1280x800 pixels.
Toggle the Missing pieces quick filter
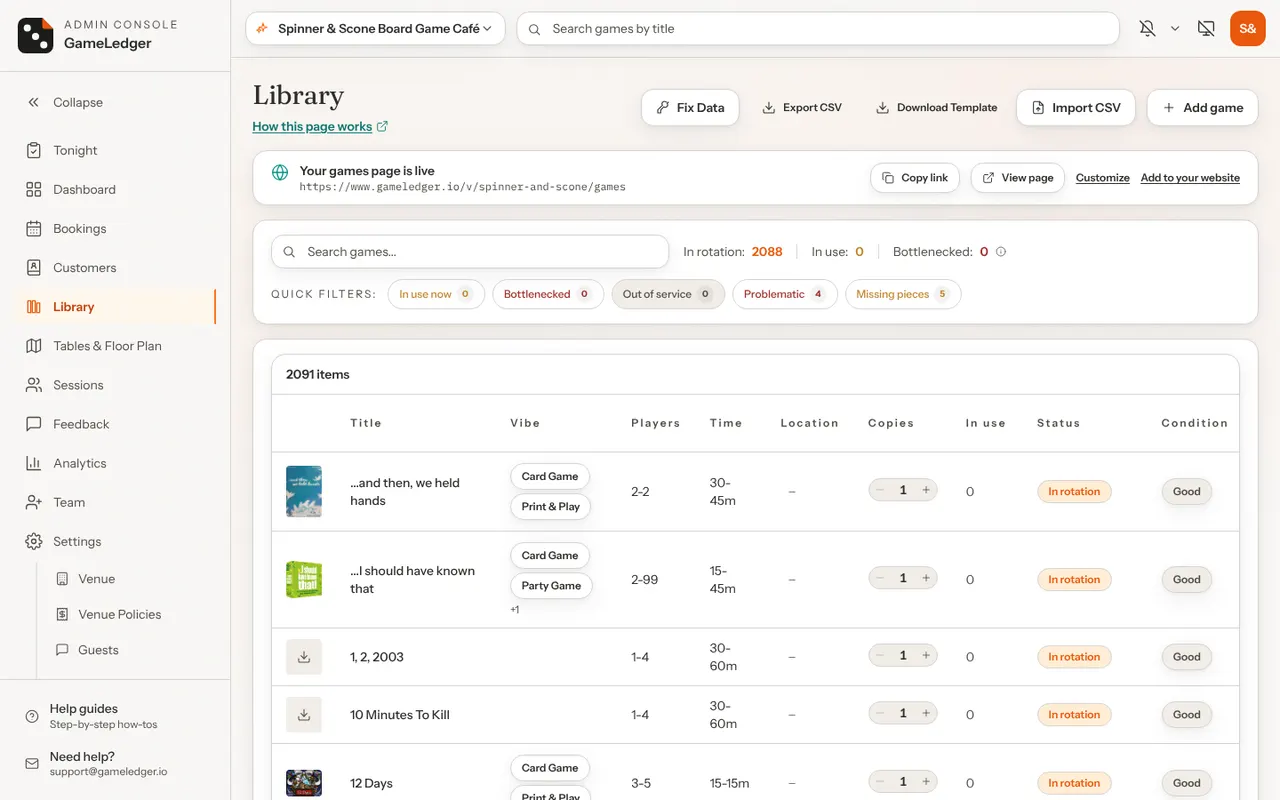pyautogui.click(x=903, y=294)
